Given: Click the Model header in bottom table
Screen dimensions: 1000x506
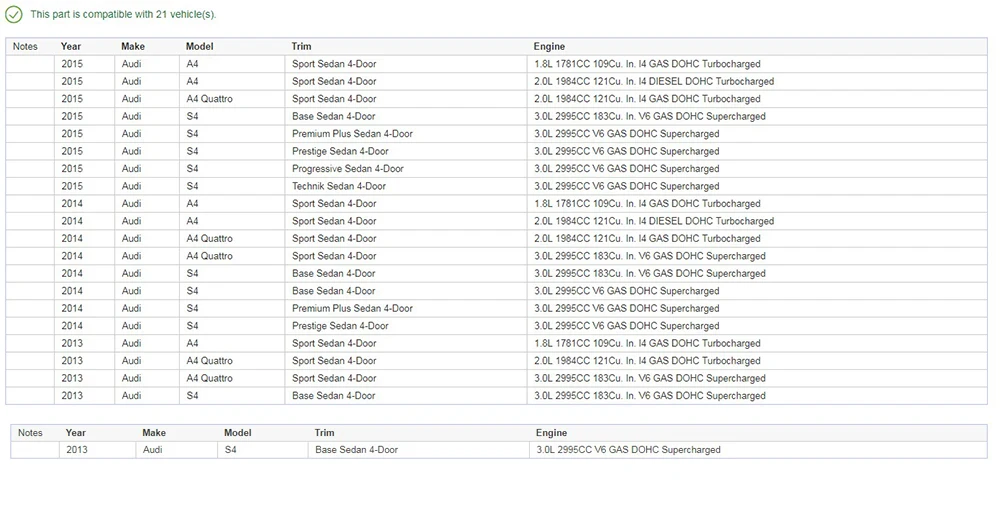Looking at the screenshot, I should tap(237, 432).
